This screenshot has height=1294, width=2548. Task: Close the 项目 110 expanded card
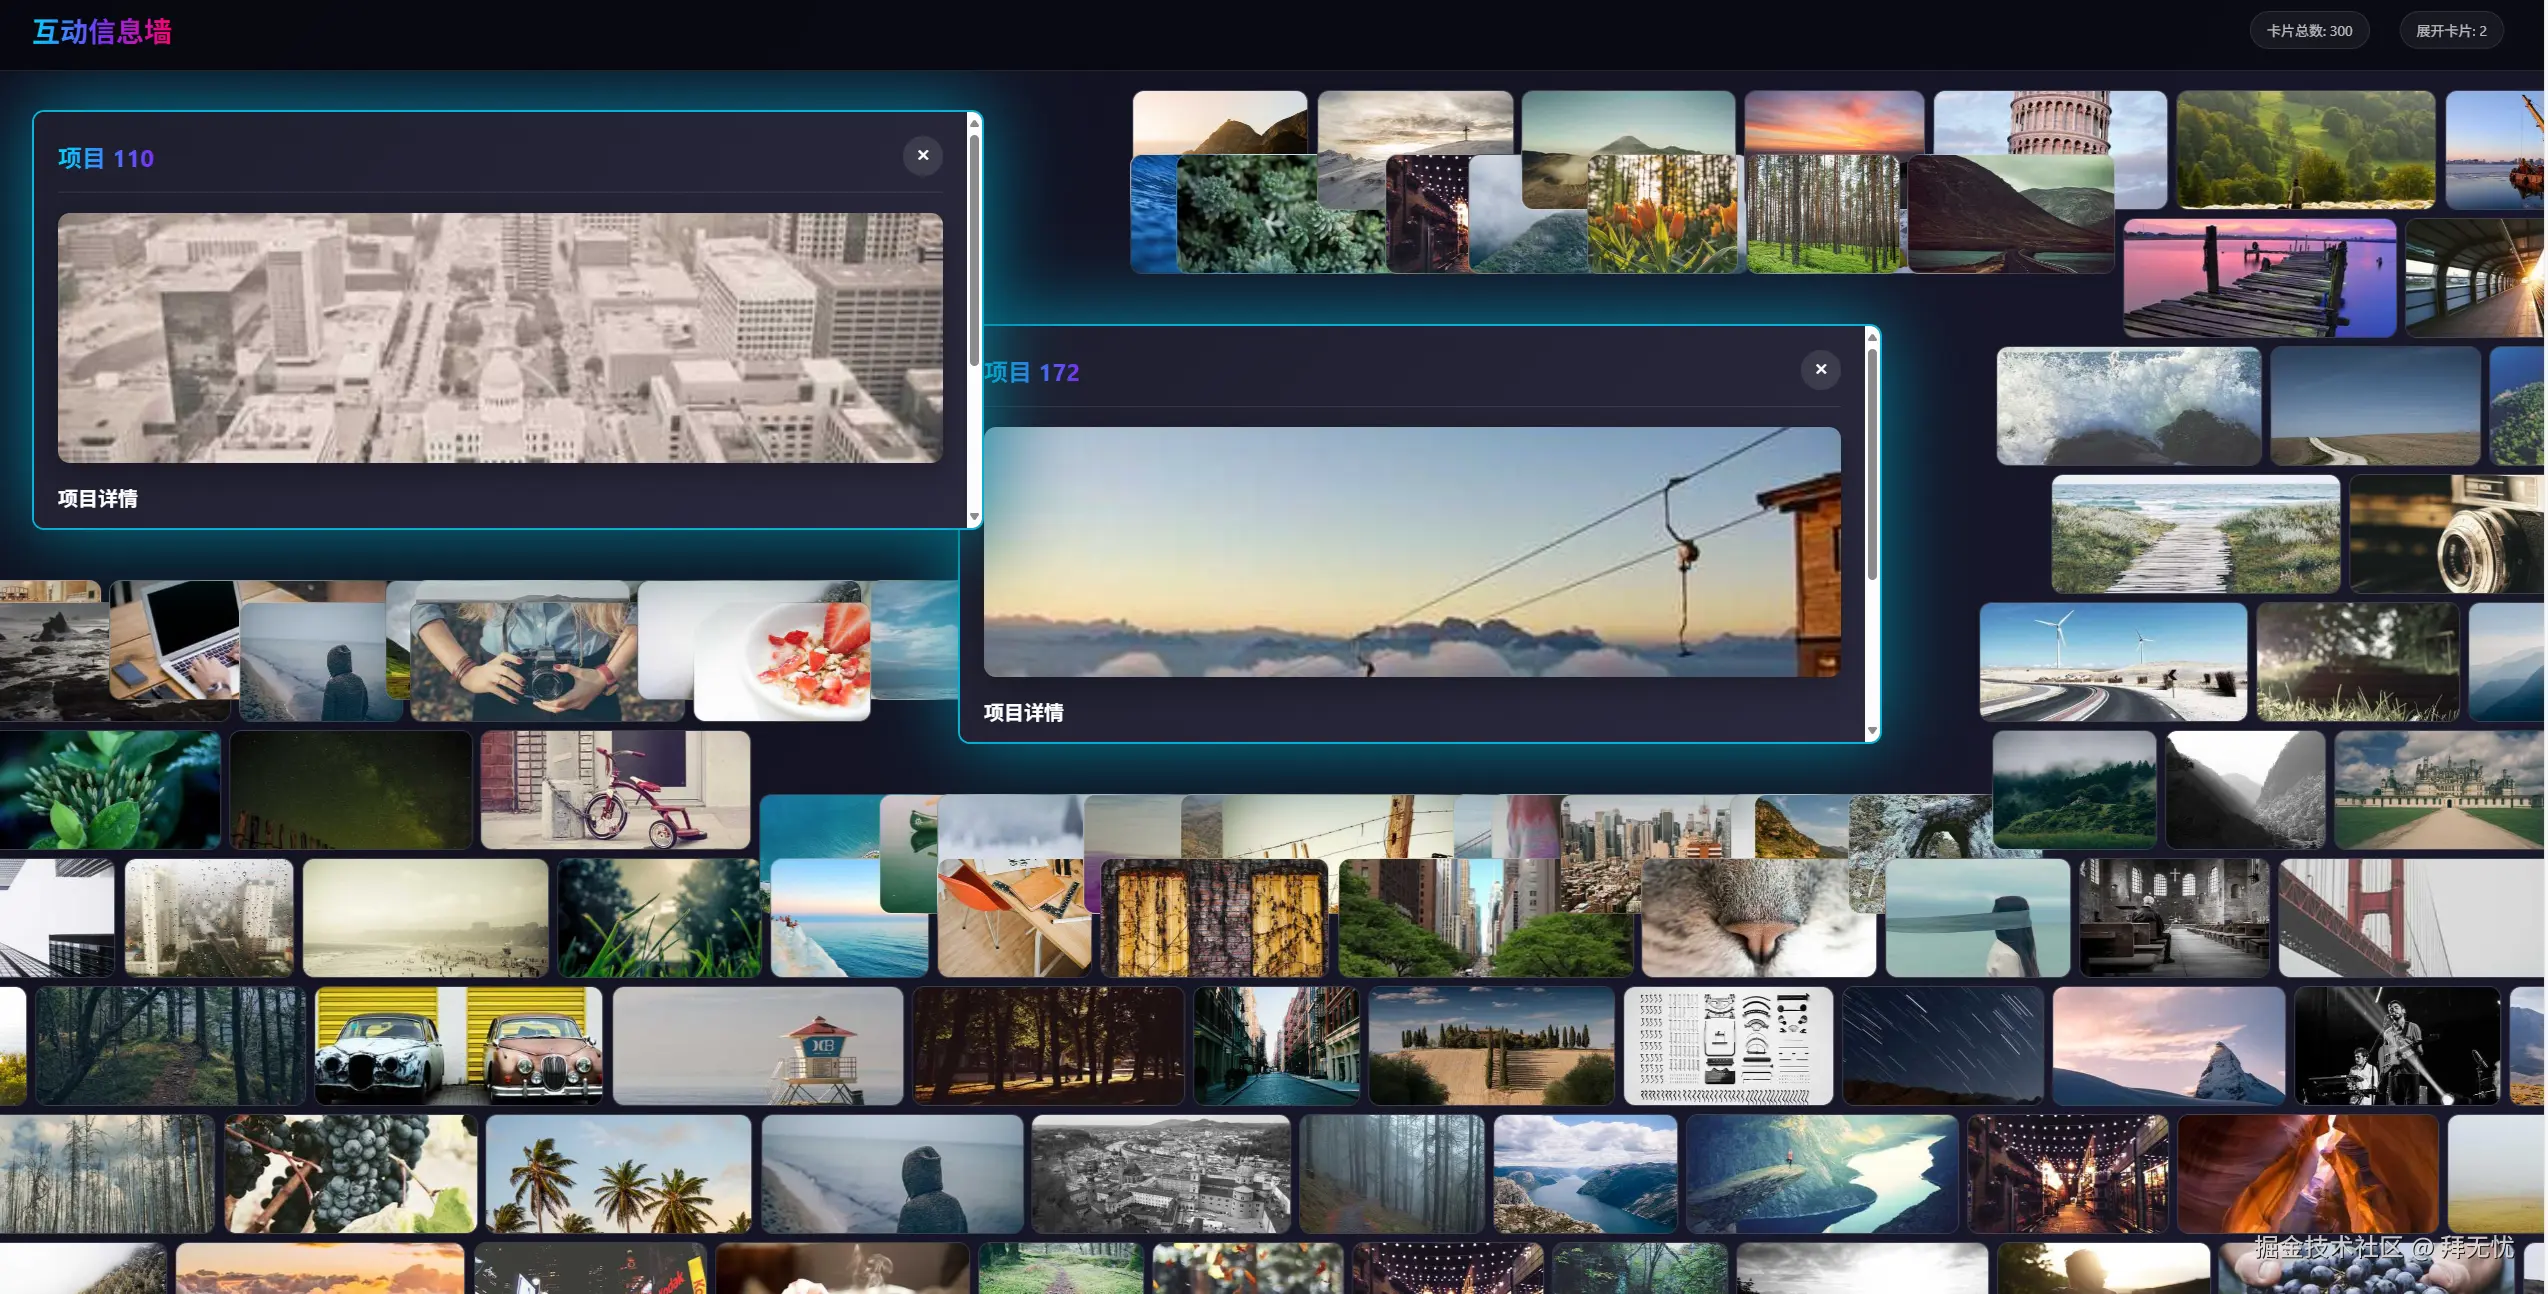click(x=922, y=155)
